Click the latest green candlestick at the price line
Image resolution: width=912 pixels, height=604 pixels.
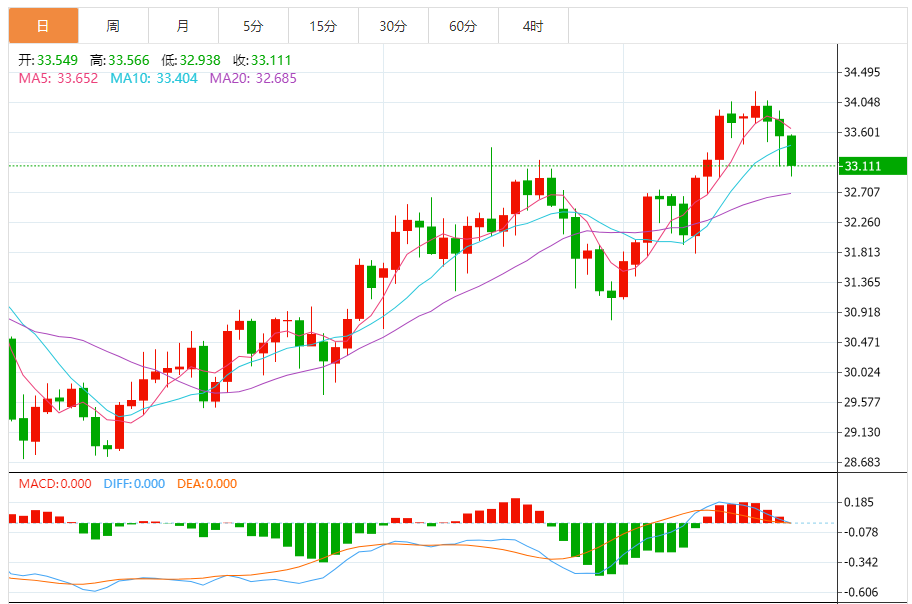[792, 151]
